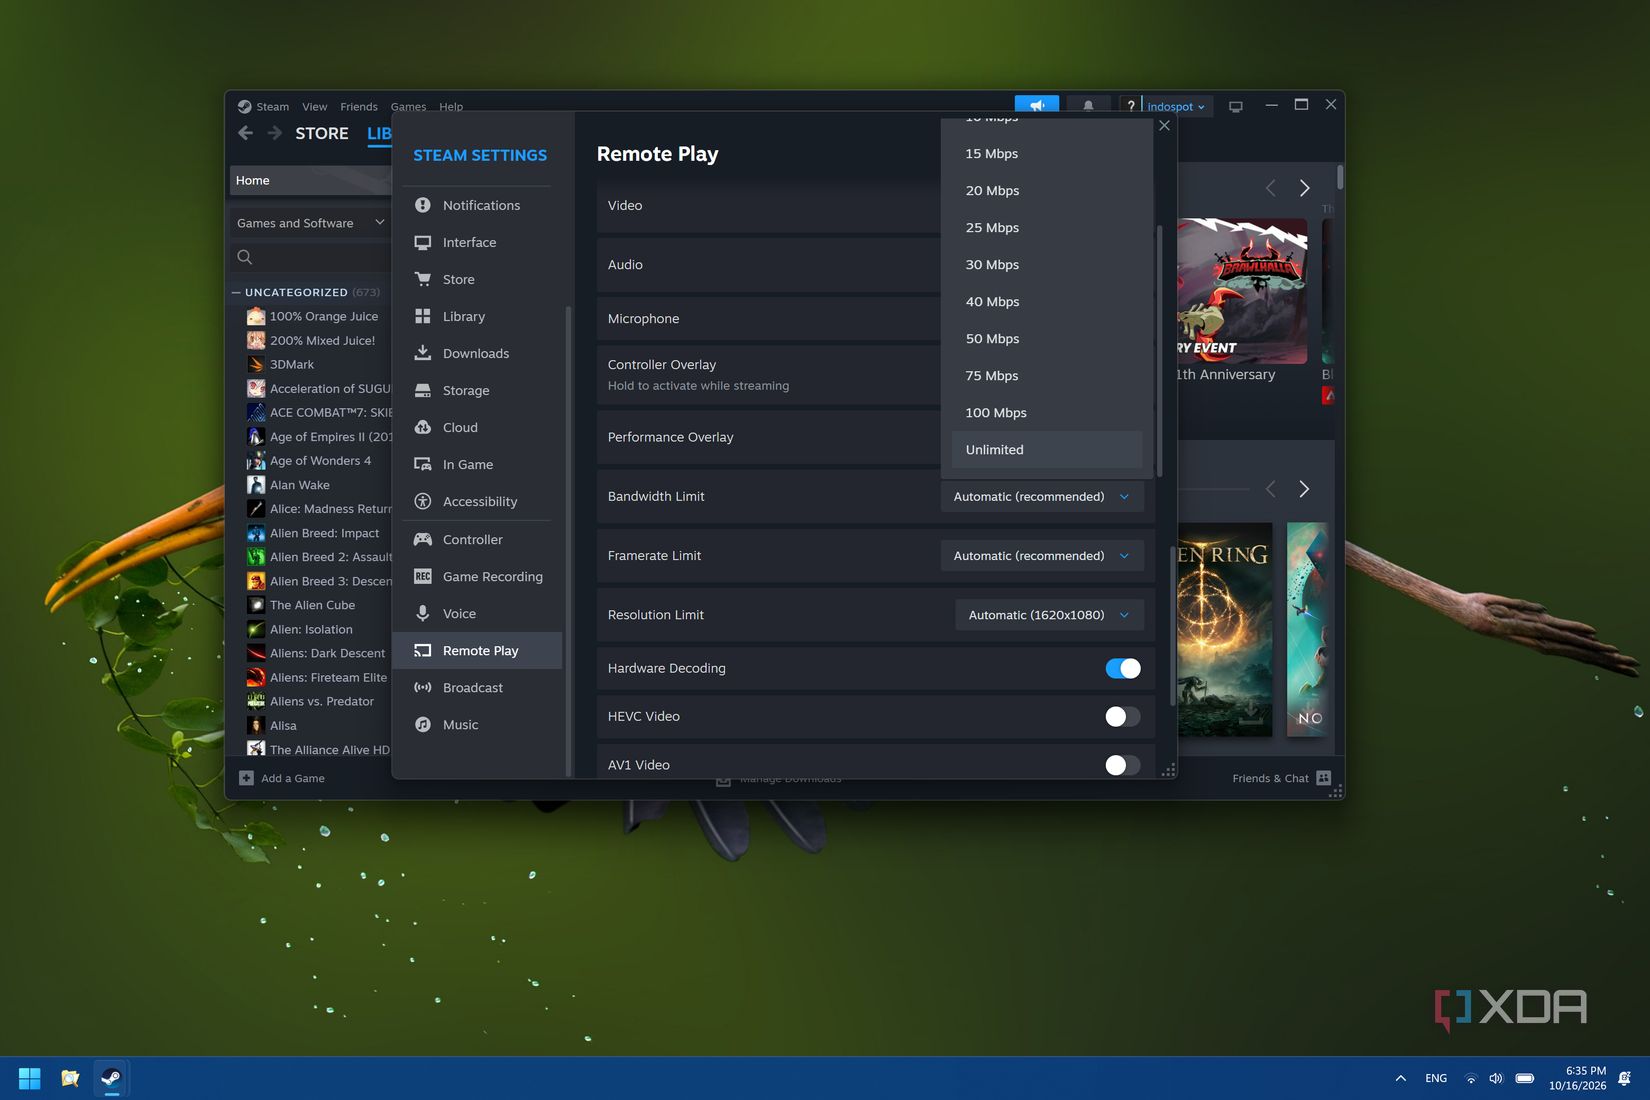Click the Downloads arrow icon
Screen dimensions: 1650x1100
pos(423,353)
